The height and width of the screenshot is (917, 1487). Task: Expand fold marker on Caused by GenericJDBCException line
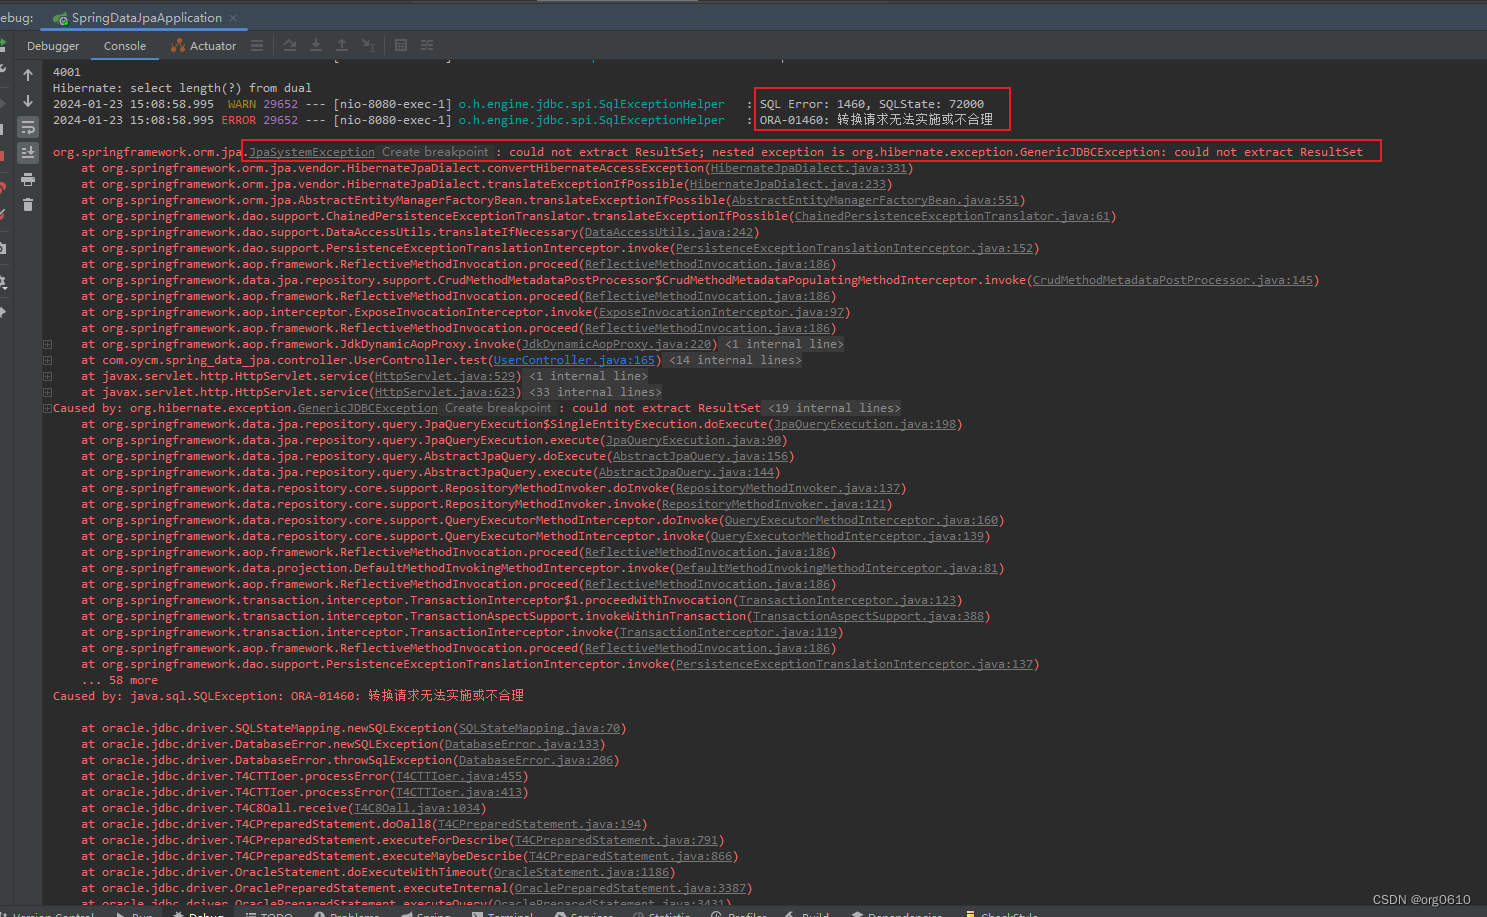tap(47, 408)
